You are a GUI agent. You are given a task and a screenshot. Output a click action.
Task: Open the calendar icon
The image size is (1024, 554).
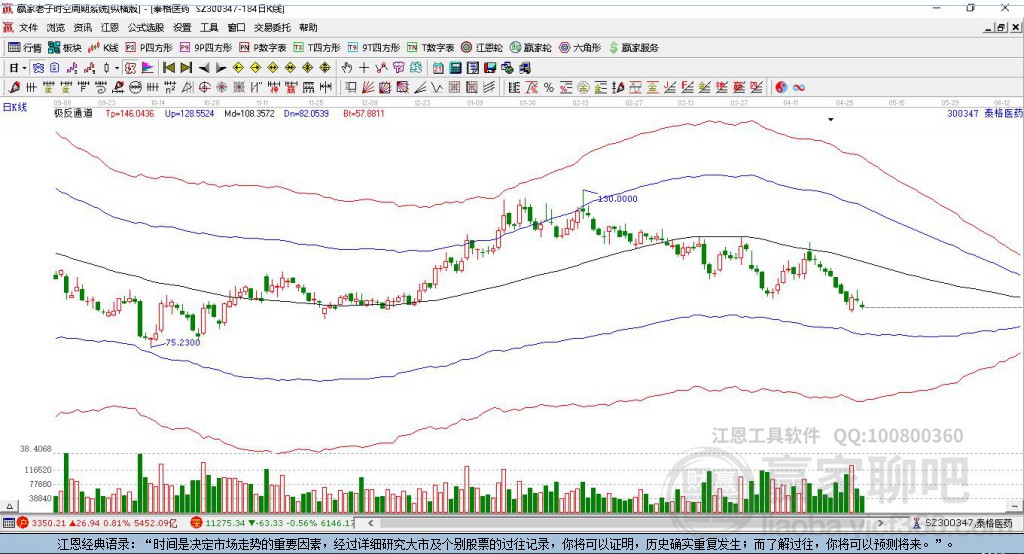[438, 67]
